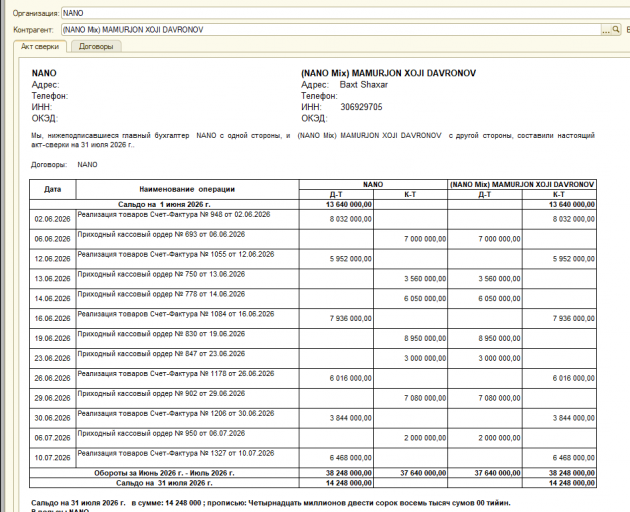This screenshot has height=512, width=630.
Task: Select the date cell 26.06.2026
Action: point(53,379)
